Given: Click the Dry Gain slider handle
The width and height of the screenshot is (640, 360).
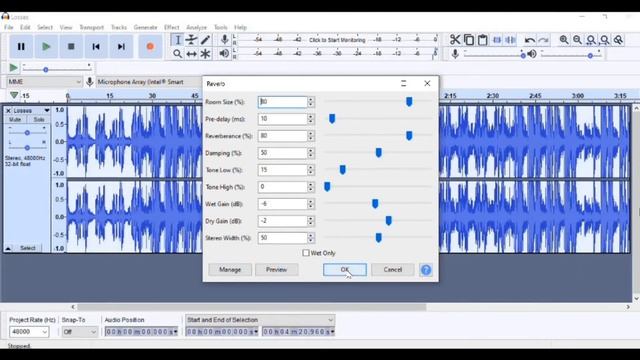Looking at the screenshot, I should point(389,221).
